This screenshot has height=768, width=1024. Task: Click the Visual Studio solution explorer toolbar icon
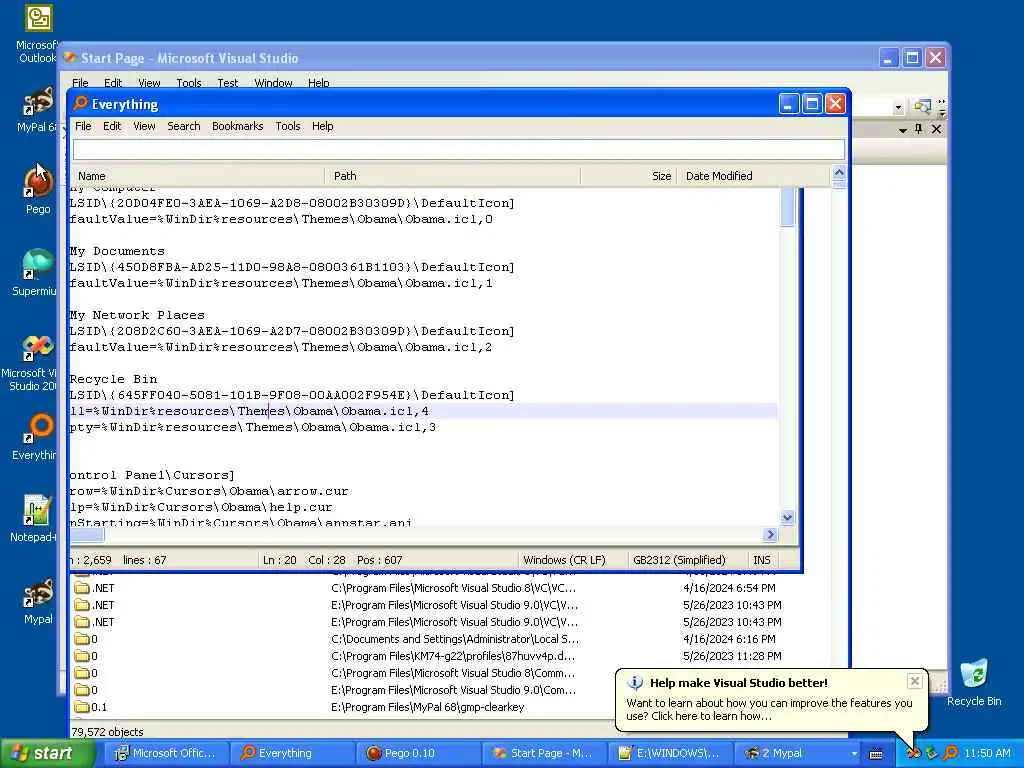coord(921,106)
